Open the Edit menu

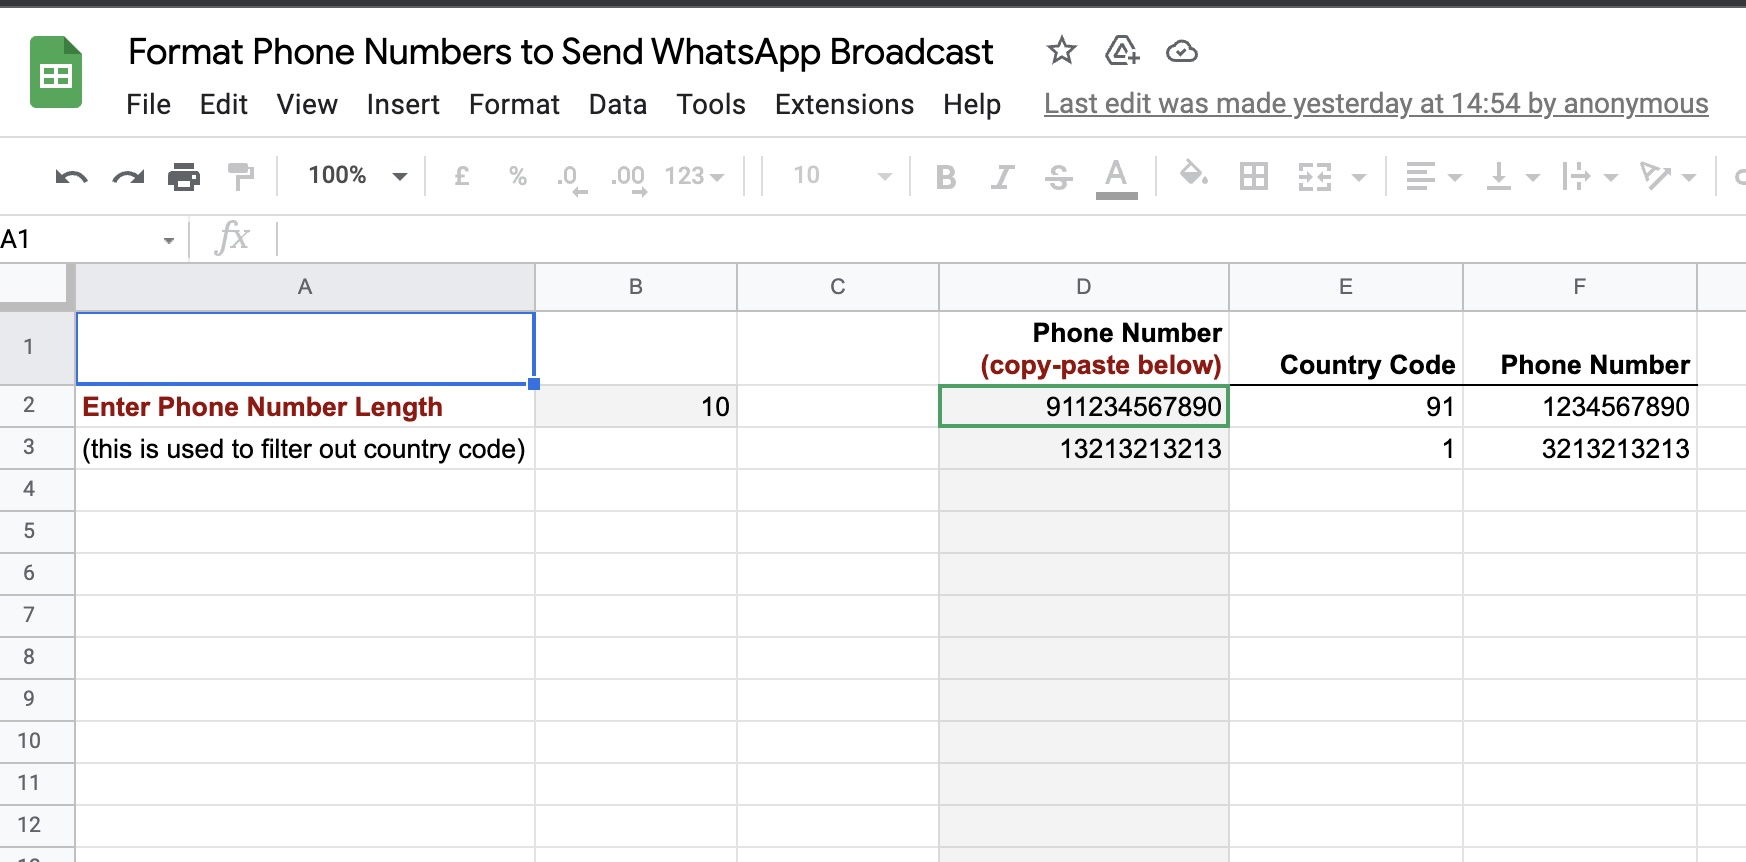223,104
